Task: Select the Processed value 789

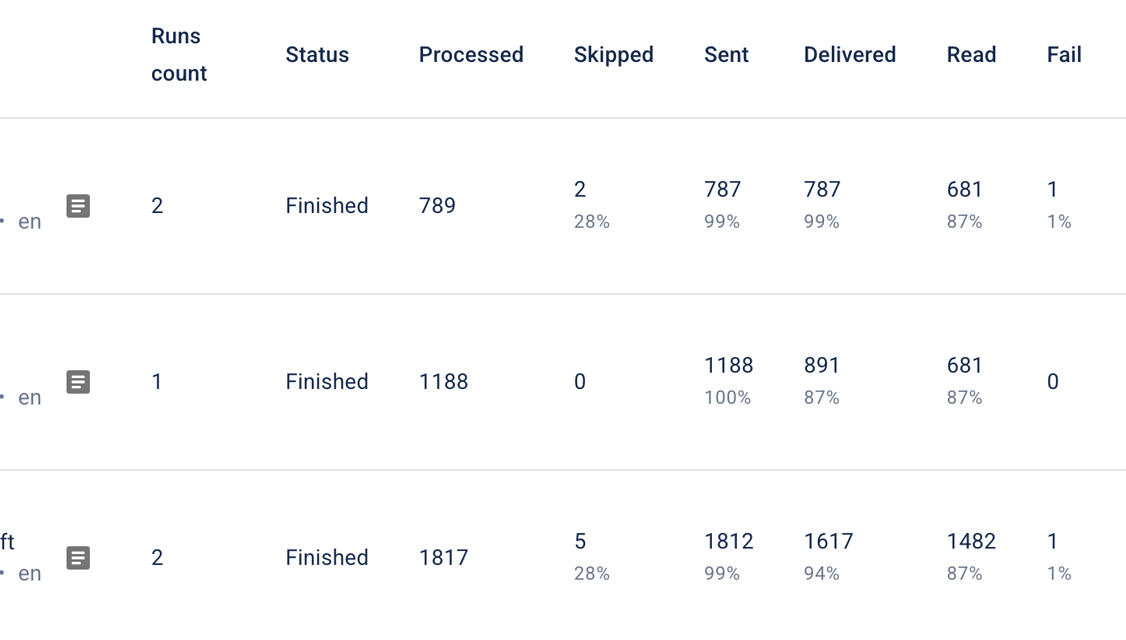Action: tap(437, 206)
